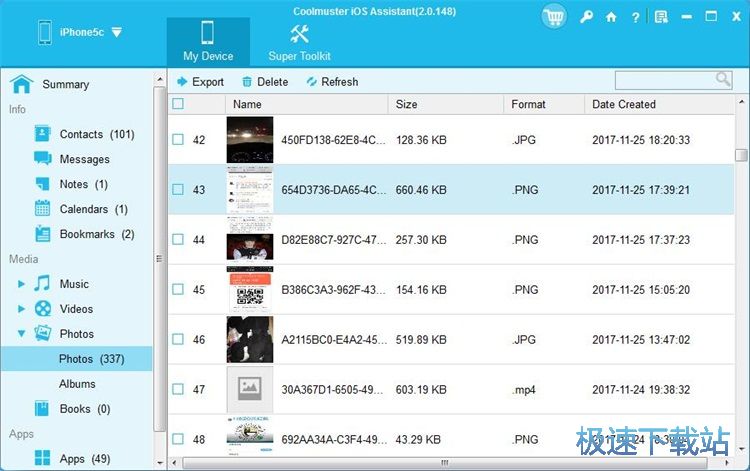The height and width of the screenshot is (471, 750).
Task: Click the iPhone device icon
Action: click(x=45, y=33)
